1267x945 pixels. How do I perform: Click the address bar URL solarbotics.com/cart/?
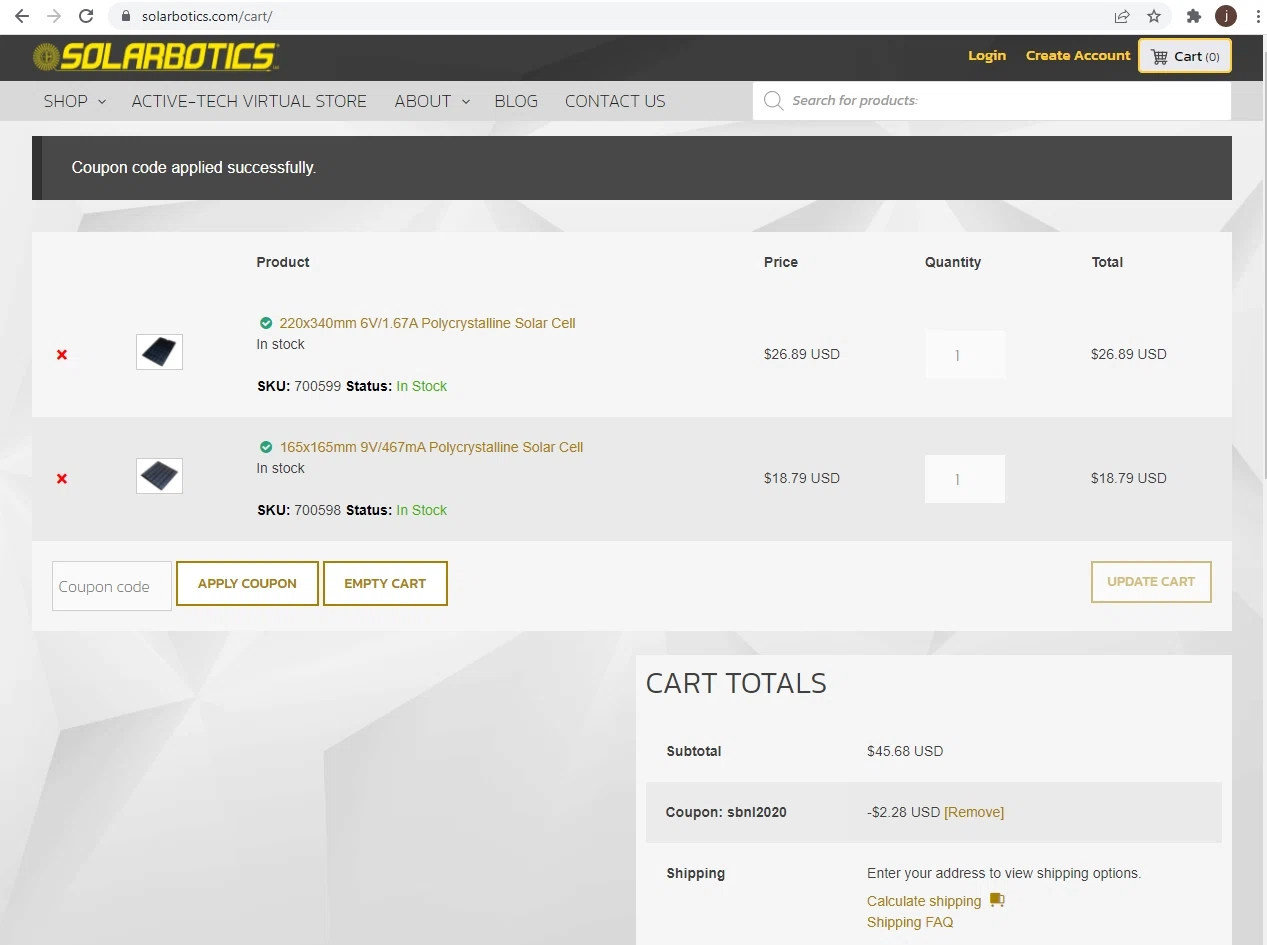click(207, 16)
